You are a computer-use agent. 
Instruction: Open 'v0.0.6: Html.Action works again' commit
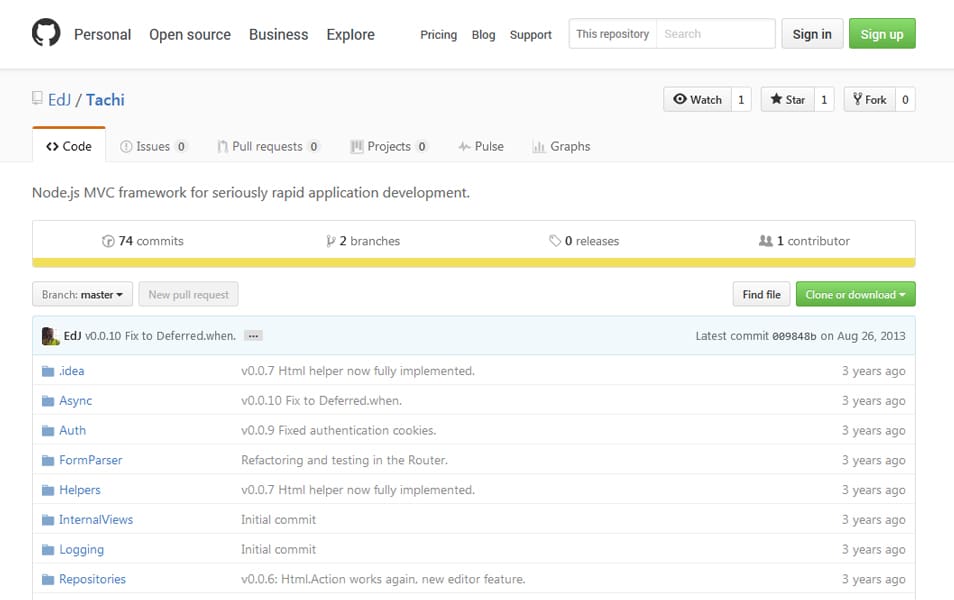pyautogui.click(x=383, y=580)
